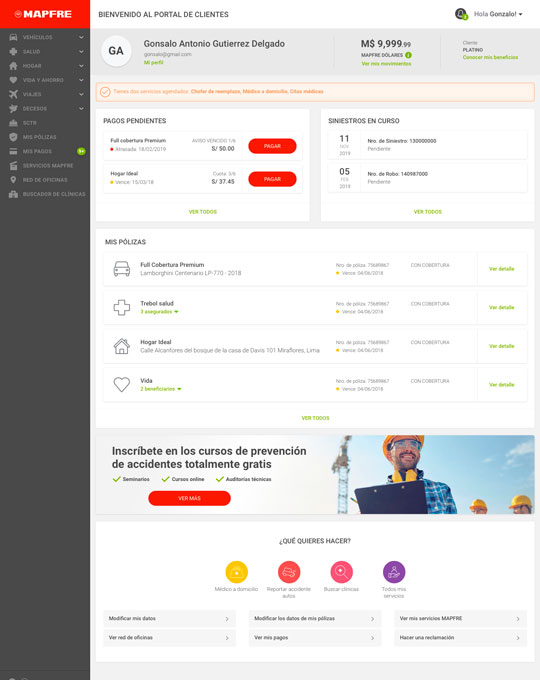The image size is (540, 680).
Task: Open Red de Oficinas location pin in sidebar
Action: pyautogui.click(x=13, y=180)
